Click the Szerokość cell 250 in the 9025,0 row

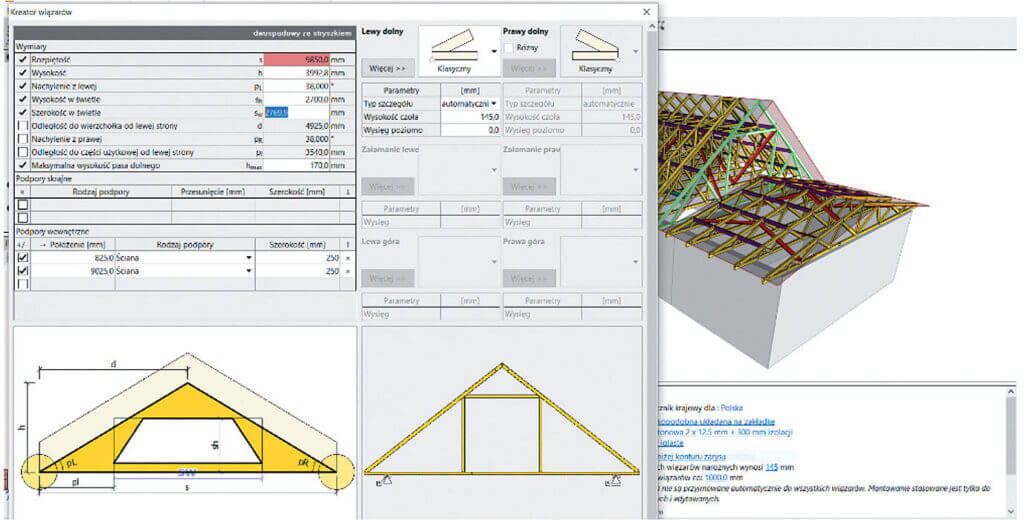point(298,271)
